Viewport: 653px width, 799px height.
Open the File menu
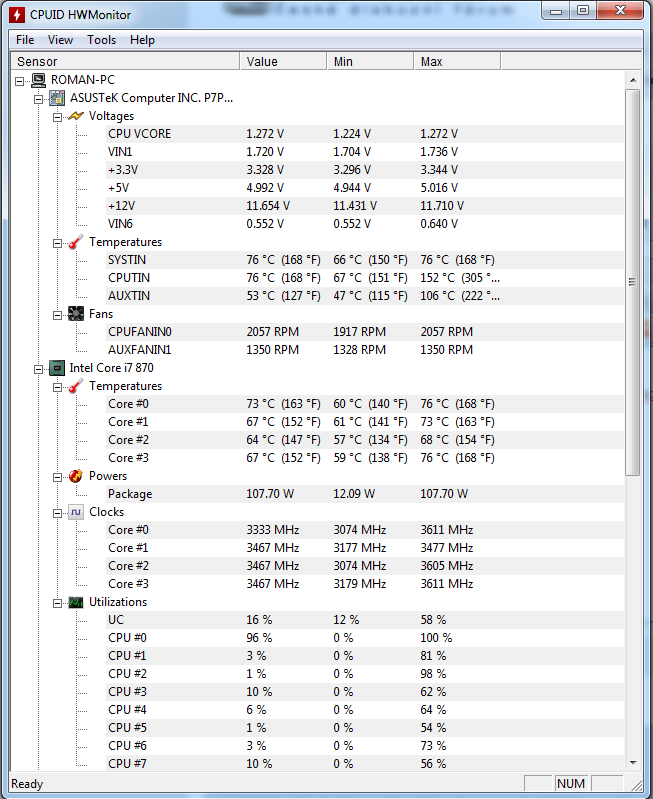pyautogui.click(x=25, y=40)
